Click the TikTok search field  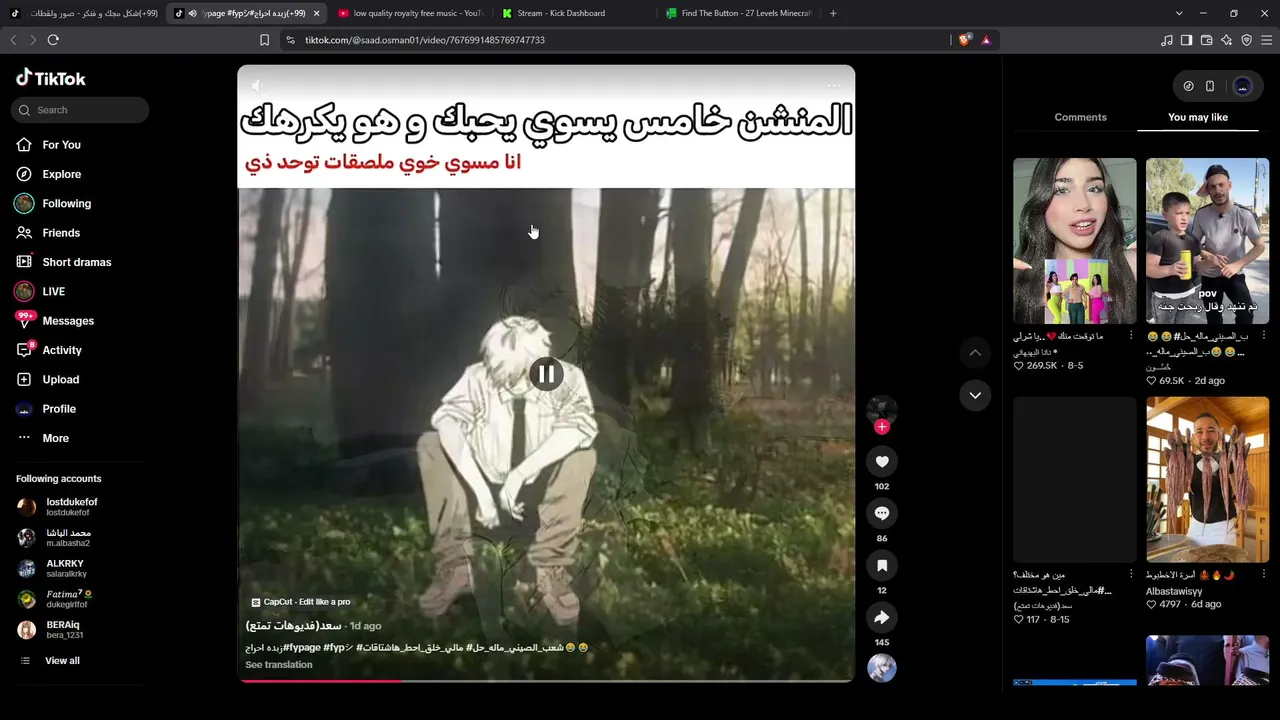coord(80,110)
